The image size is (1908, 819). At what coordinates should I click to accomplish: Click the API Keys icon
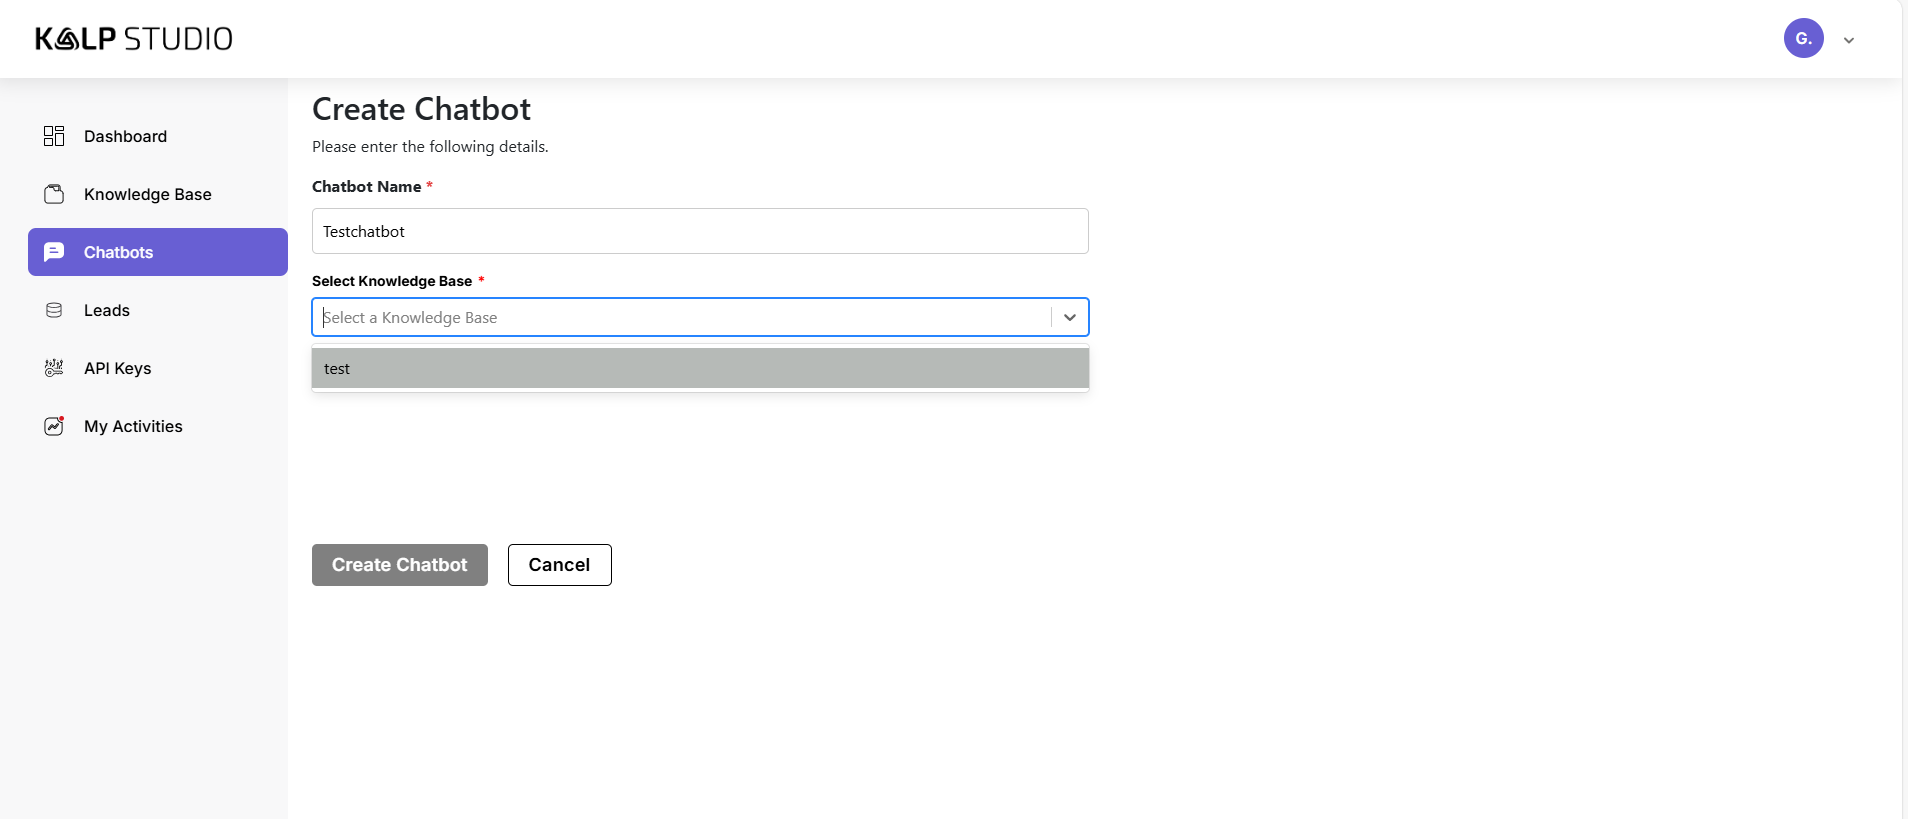pyautogui.click(x=54, y=368)
